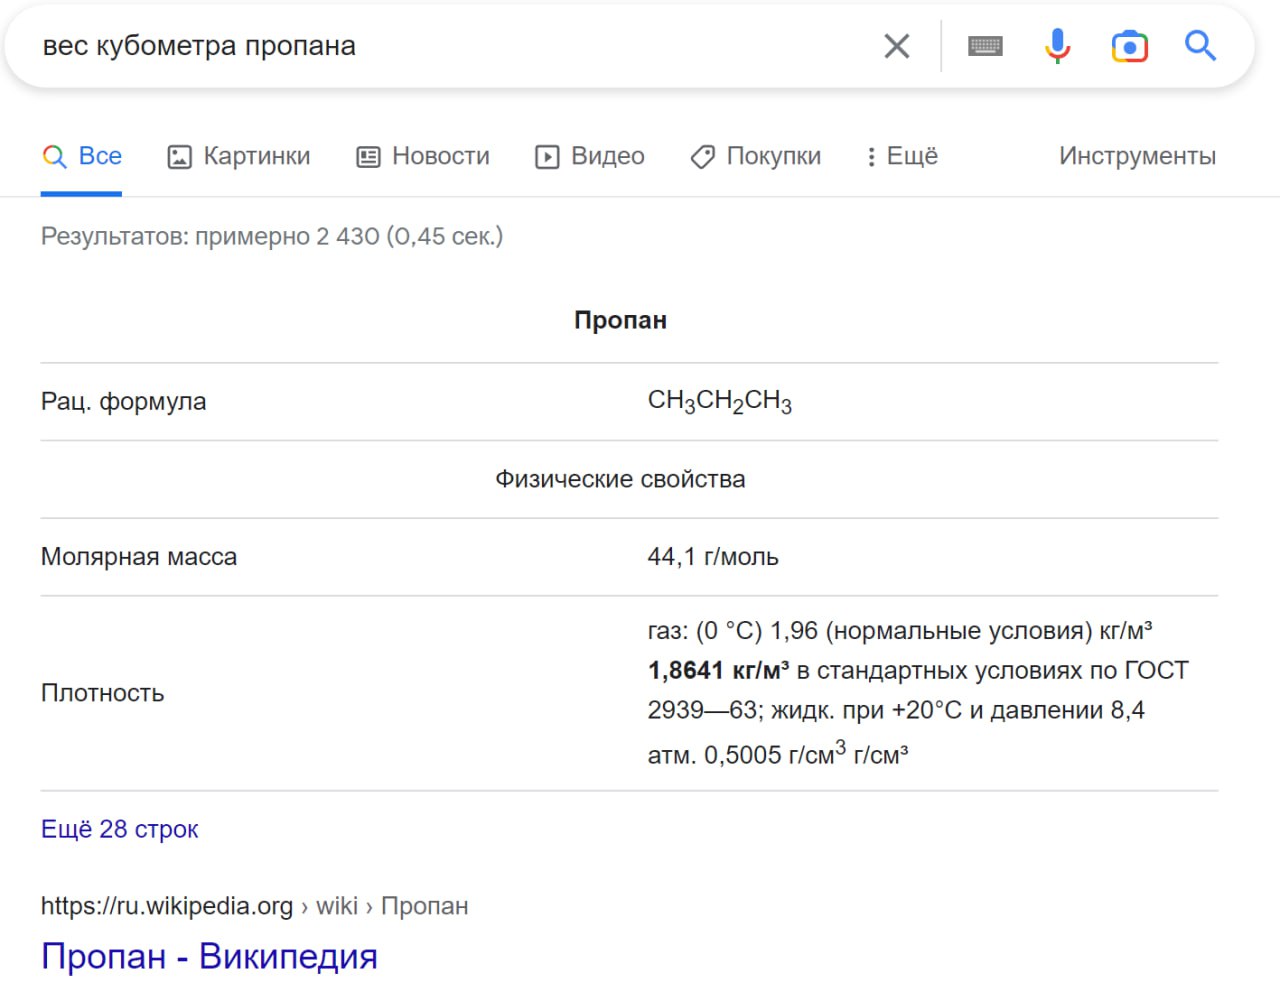
Task: Switch to the 'Картинки' tab
Action: tap(239, 156)
